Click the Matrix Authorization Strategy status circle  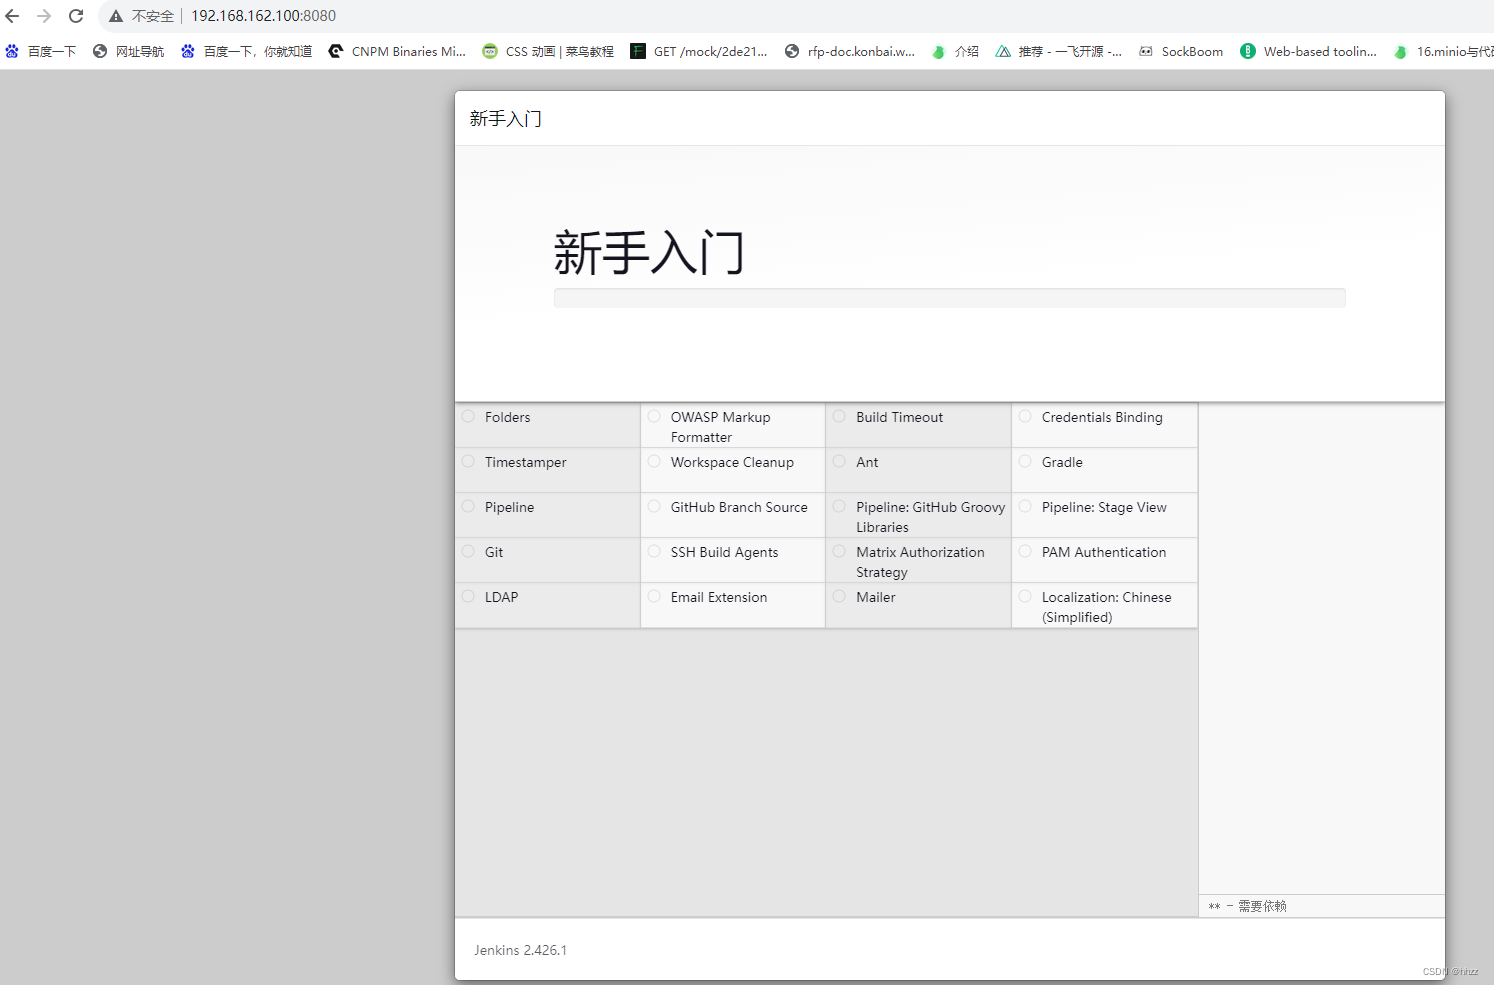pyautogui.click(x=839, y=551)
